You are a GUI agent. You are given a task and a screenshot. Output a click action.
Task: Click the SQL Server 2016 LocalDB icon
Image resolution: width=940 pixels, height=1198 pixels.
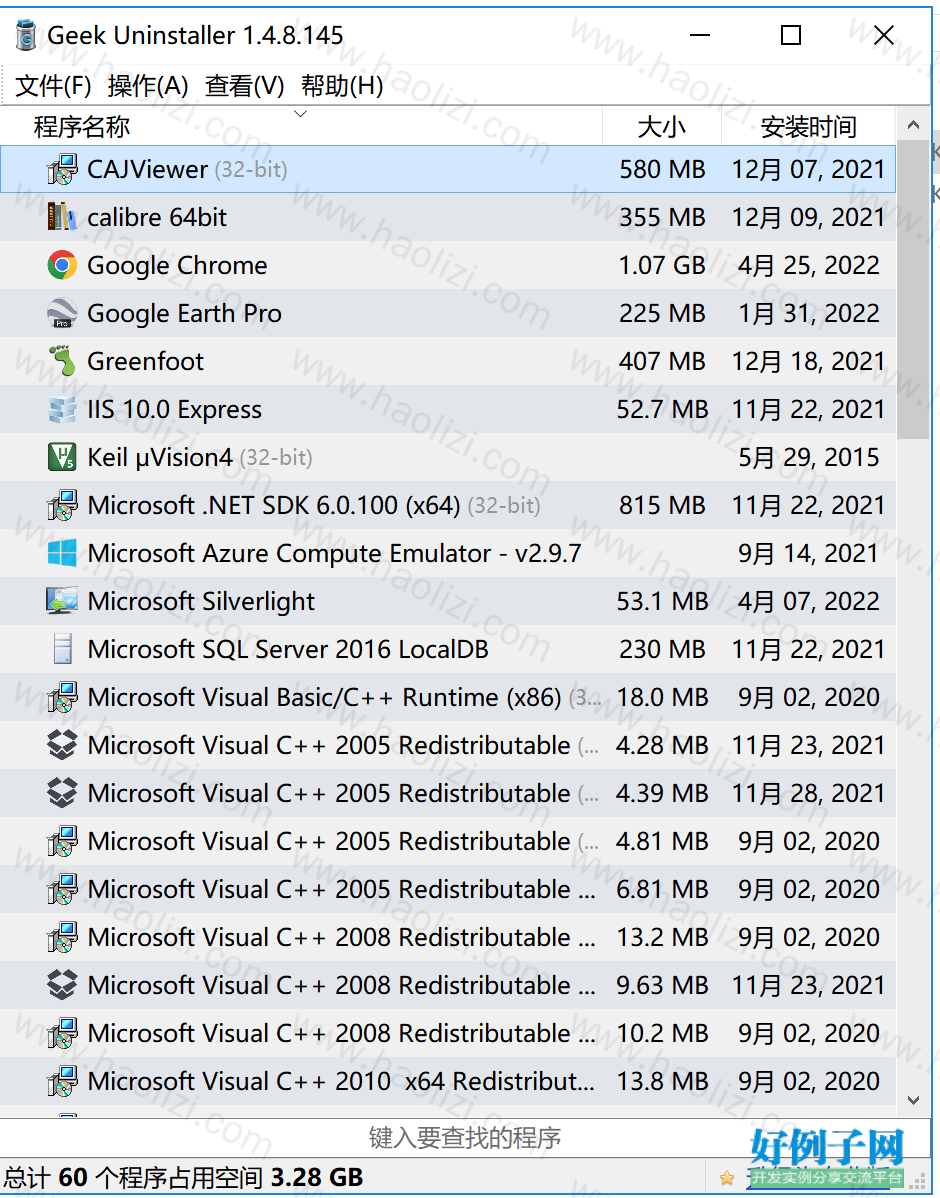click(62, 649)
